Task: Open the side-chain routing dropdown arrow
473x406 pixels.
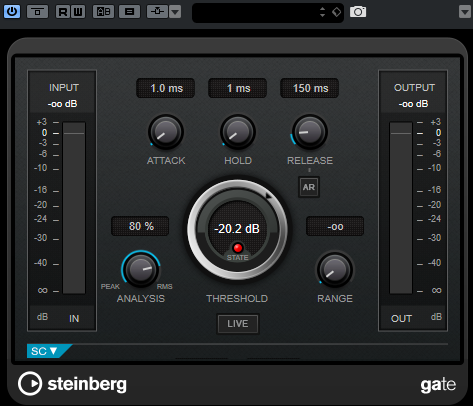Action: click(175, 12)
